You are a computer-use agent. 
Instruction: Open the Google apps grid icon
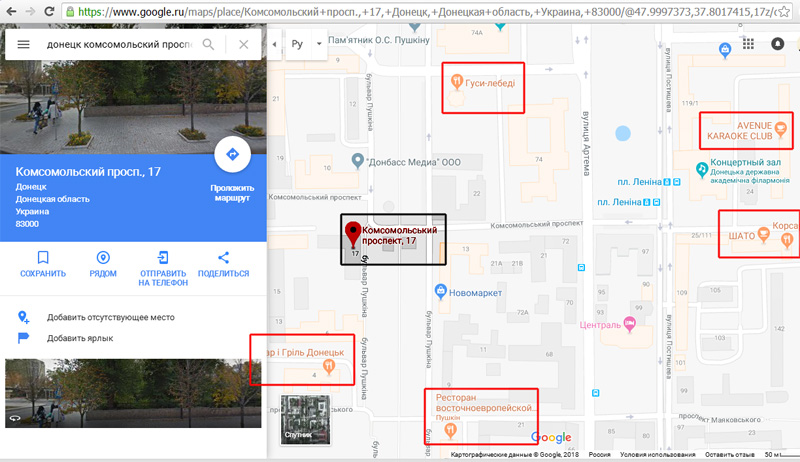pos(748,44)
